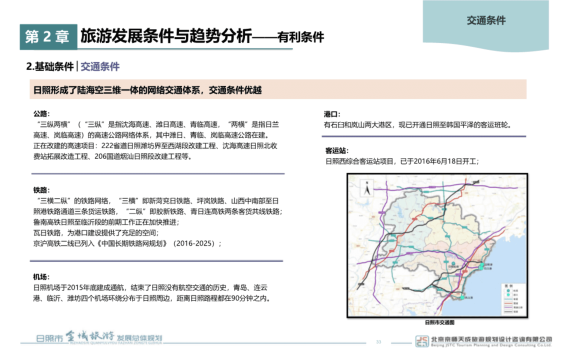Click the 港口 section heading
The width and height of the screenshot is (570, 360).
[332, 114]
